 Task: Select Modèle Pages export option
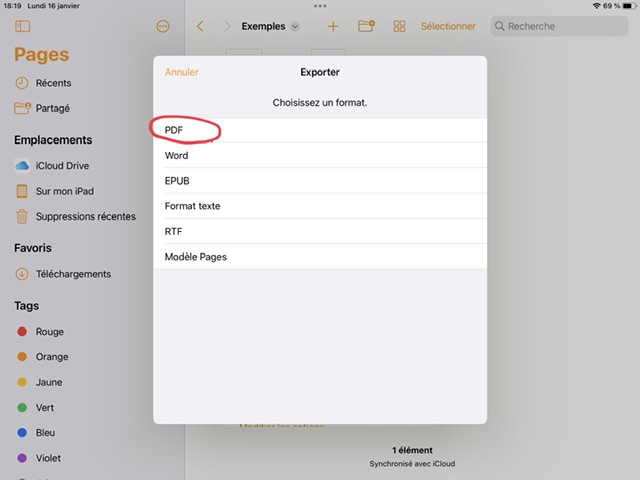320,257
